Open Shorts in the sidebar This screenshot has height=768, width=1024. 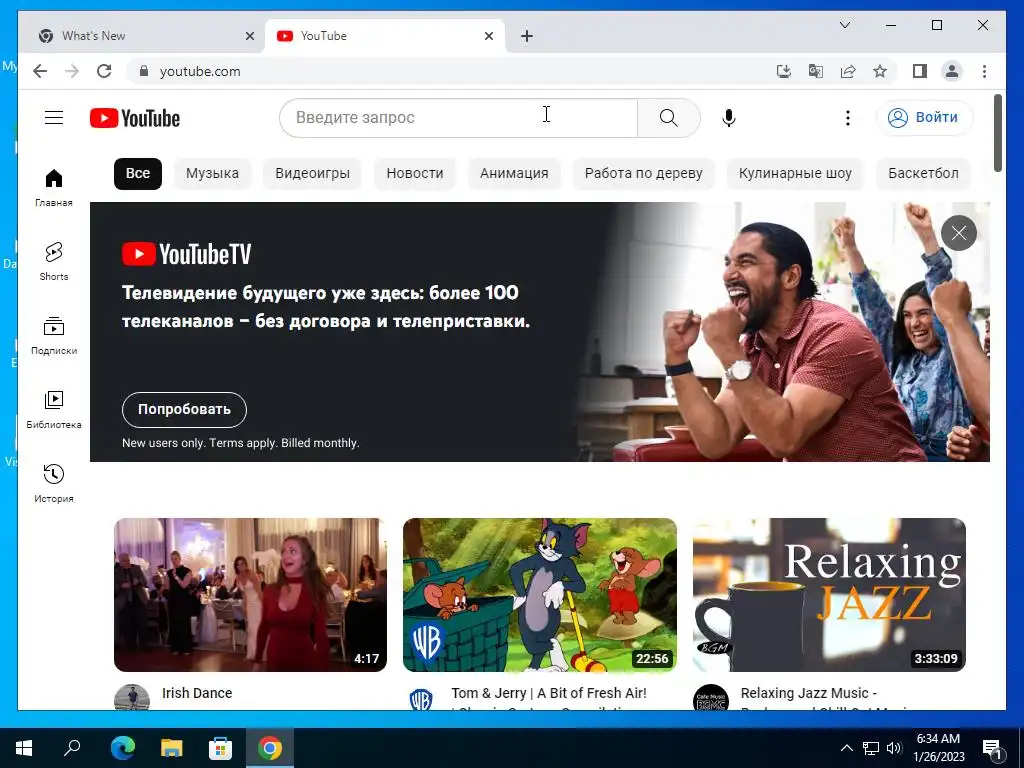pyautogui.click(x=54, y=262)
